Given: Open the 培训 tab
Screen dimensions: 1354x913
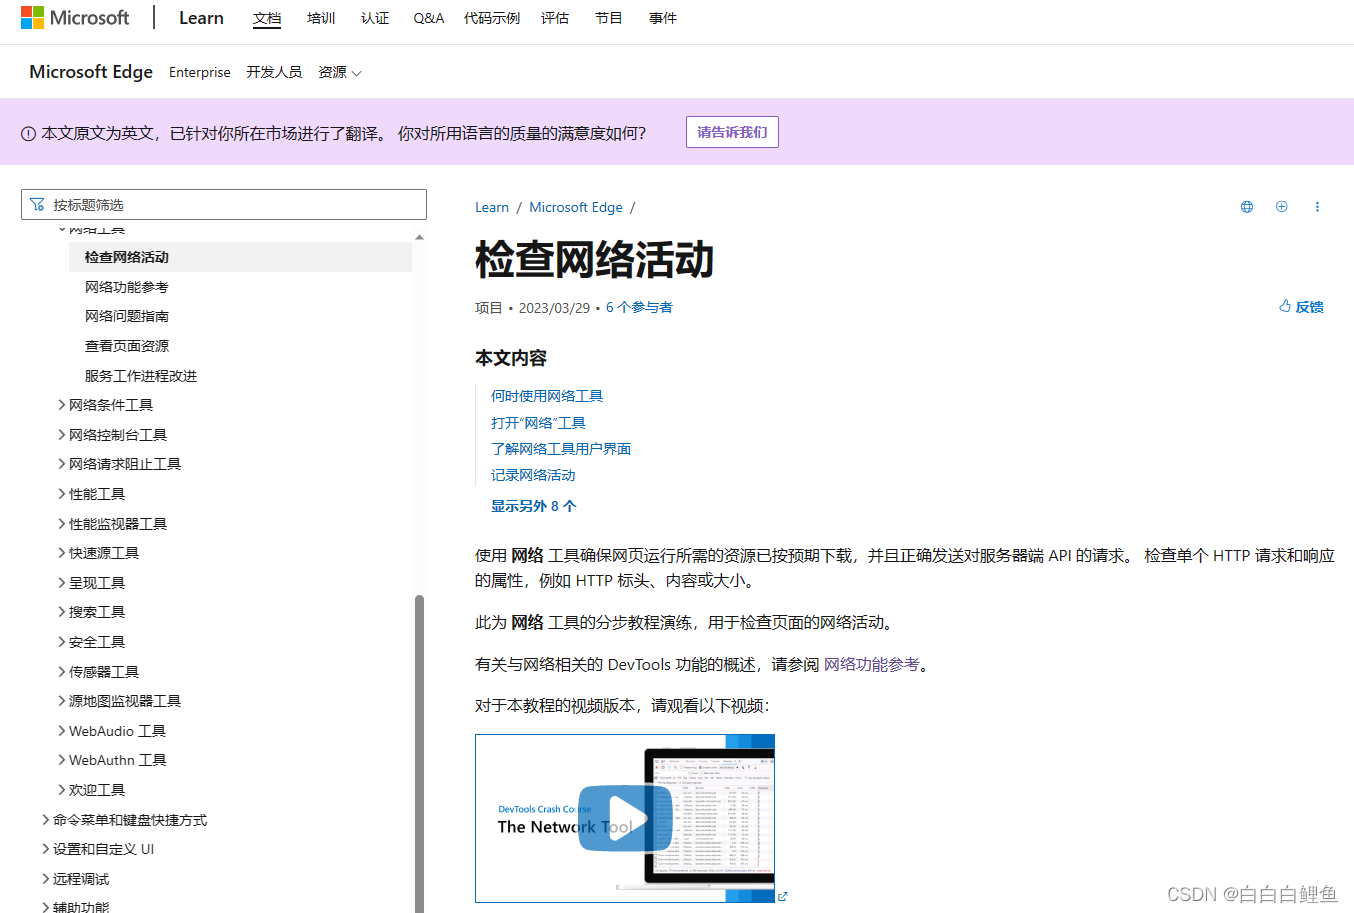Looking at the screenshot, I should (321, 18).
